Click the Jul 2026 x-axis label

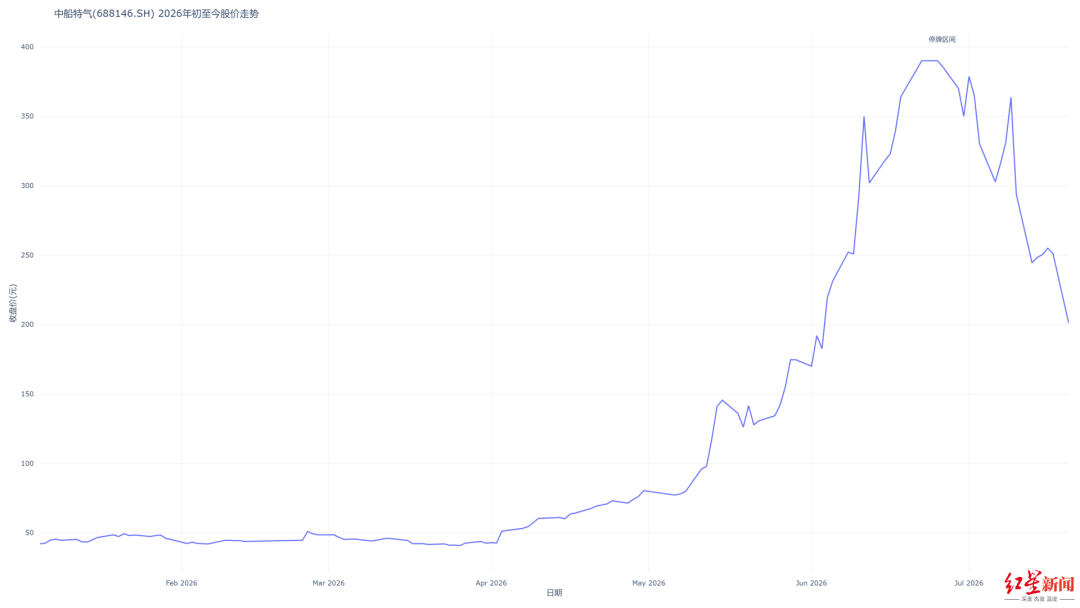(x=968, y=583)
